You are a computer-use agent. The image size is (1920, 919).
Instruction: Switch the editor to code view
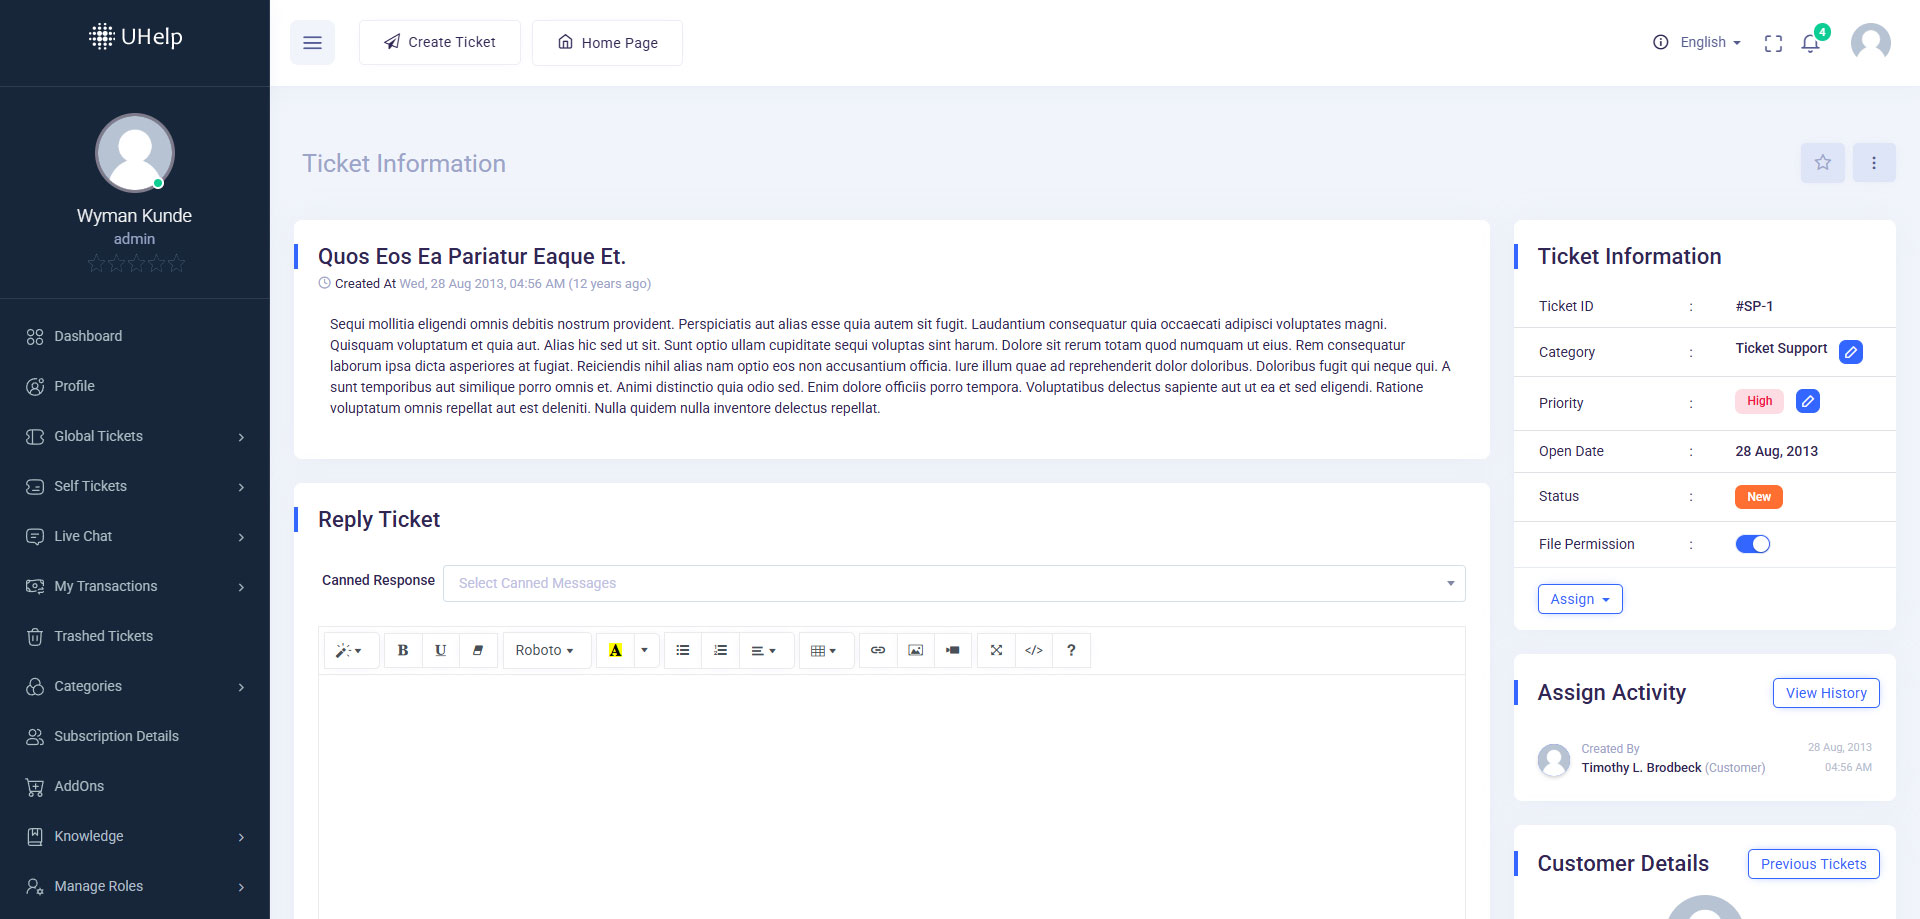1033,650
